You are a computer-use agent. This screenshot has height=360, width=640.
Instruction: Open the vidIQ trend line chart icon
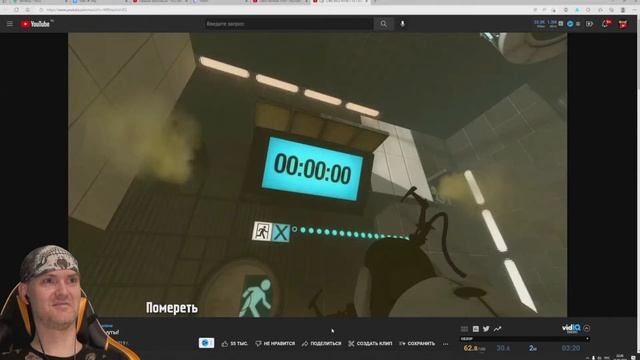point(497,329)
